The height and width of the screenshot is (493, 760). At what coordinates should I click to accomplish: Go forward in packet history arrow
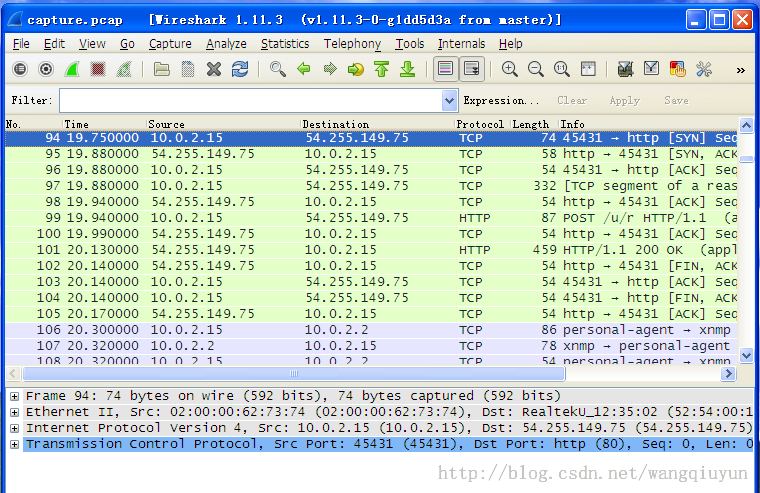[x=330, y=69]
